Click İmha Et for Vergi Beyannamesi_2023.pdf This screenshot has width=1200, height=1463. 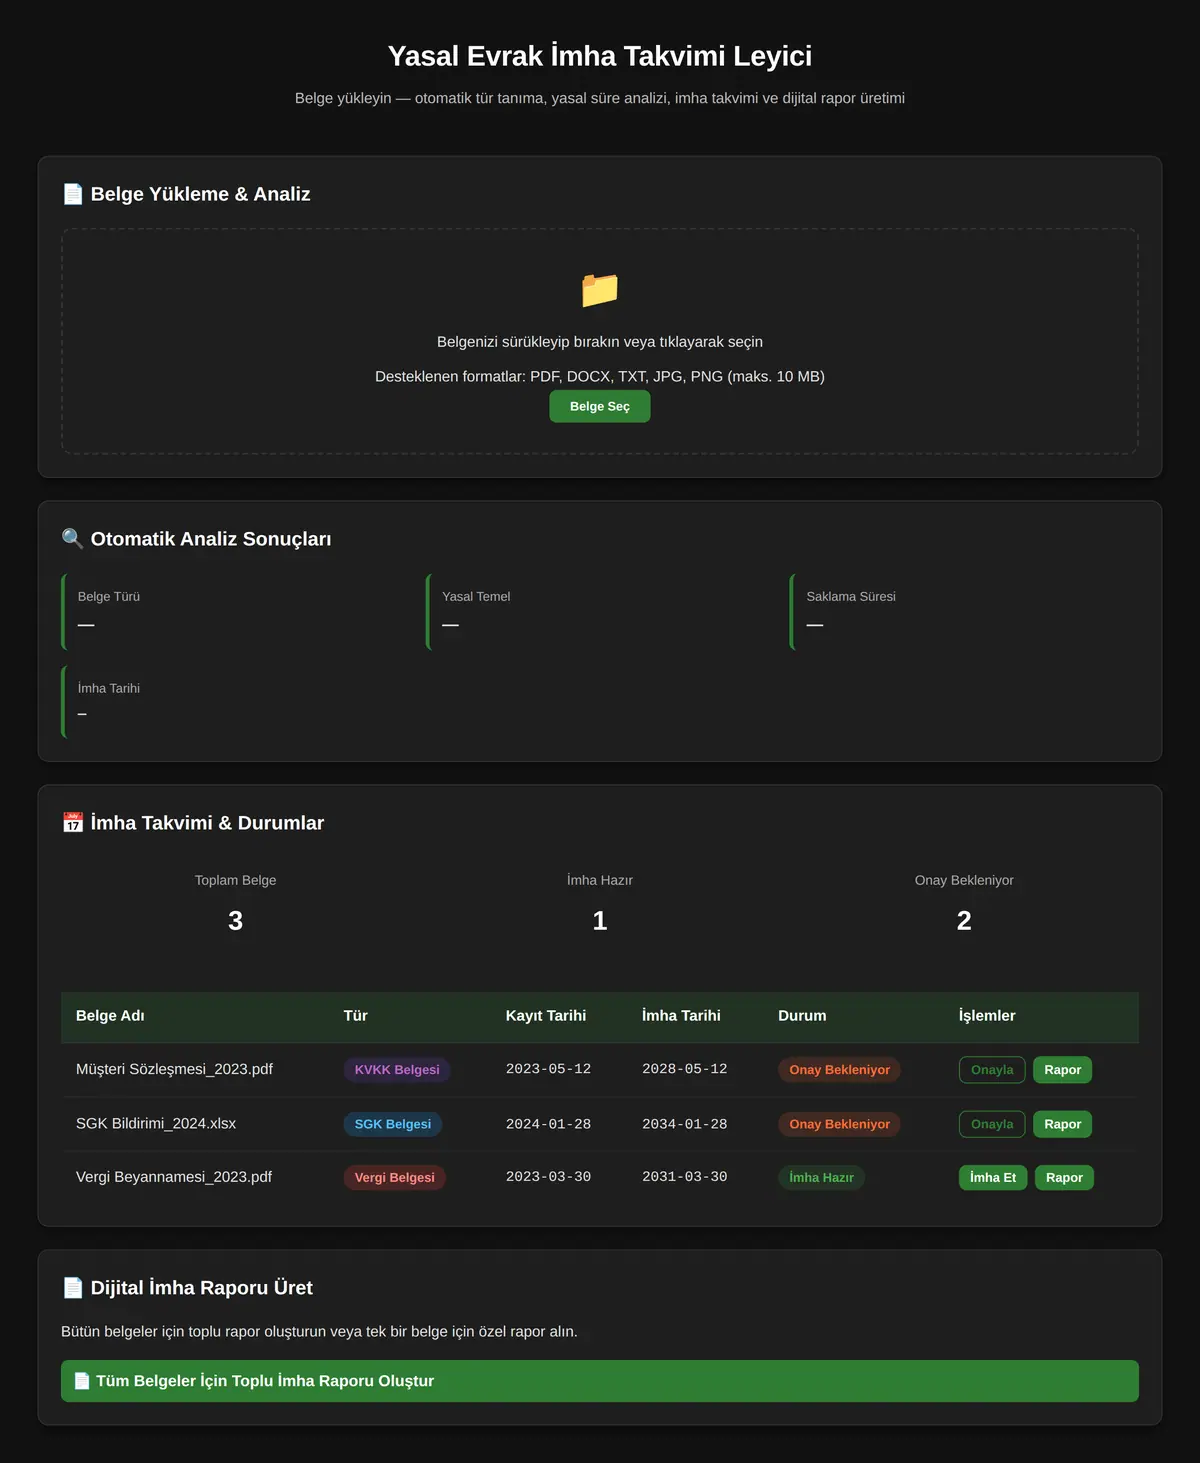point(993,1178)
